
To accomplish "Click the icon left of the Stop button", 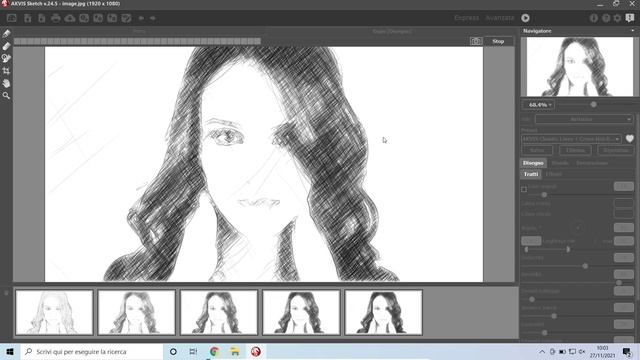I will point(476,41).
